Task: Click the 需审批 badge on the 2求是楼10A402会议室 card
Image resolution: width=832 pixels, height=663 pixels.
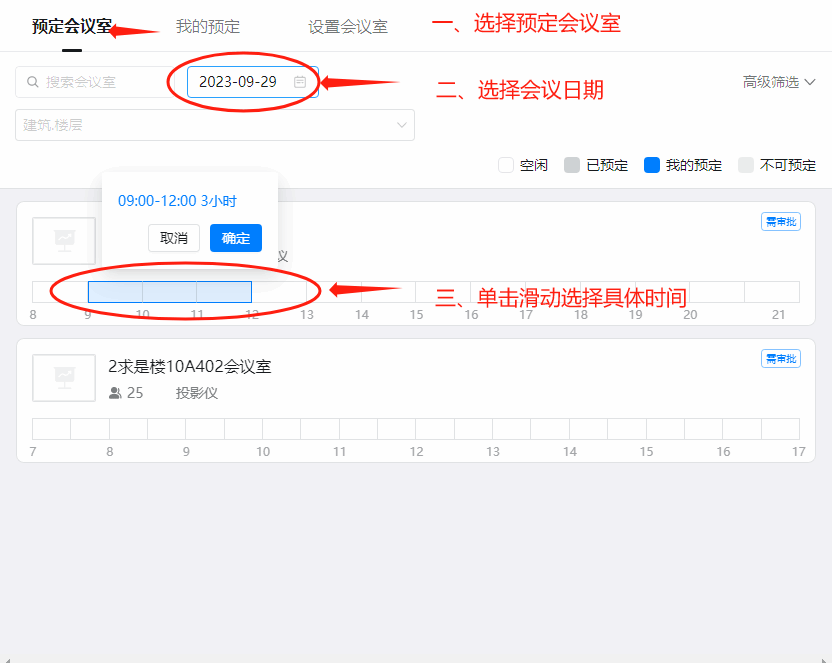Action: (780, 358)
